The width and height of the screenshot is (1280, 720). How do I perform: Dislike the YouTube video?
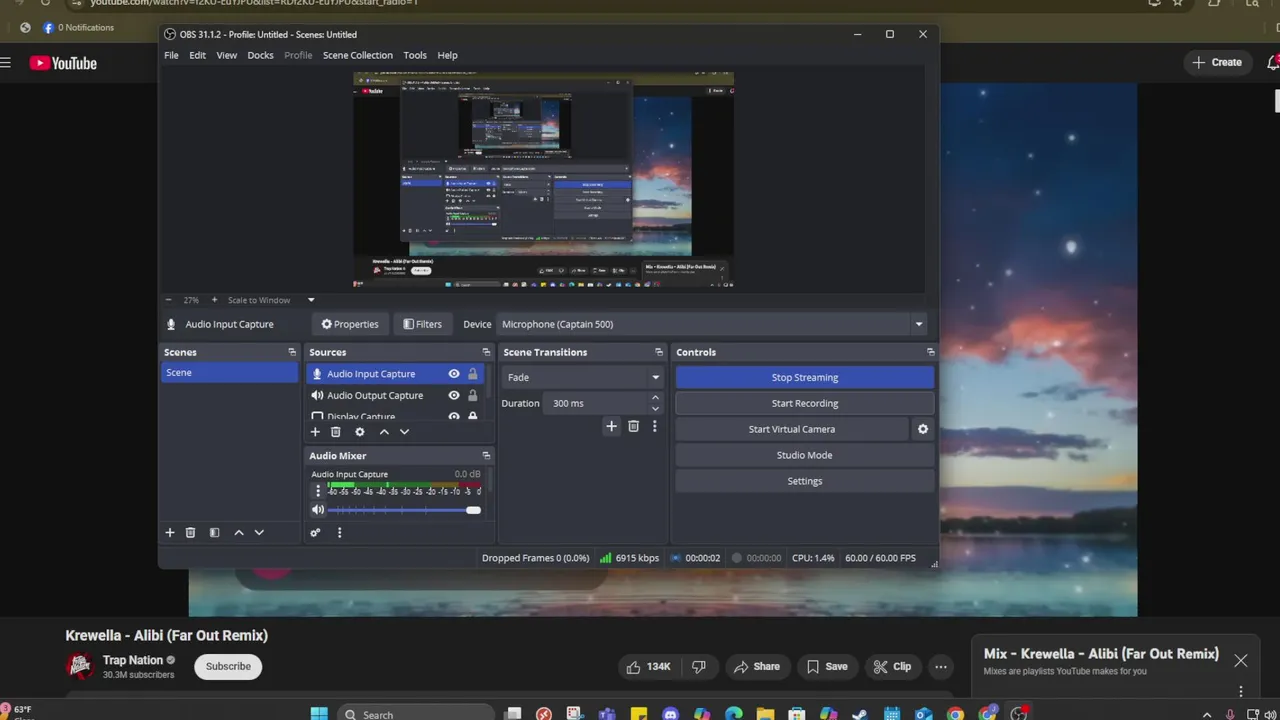tap(699, 667)
